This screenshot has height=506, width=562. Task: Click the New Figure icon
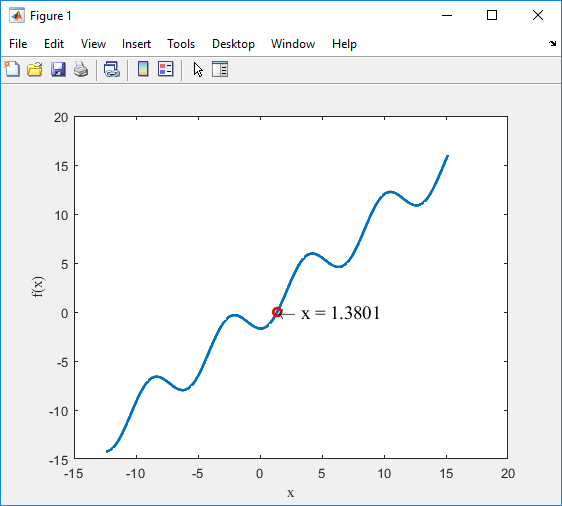12,69
